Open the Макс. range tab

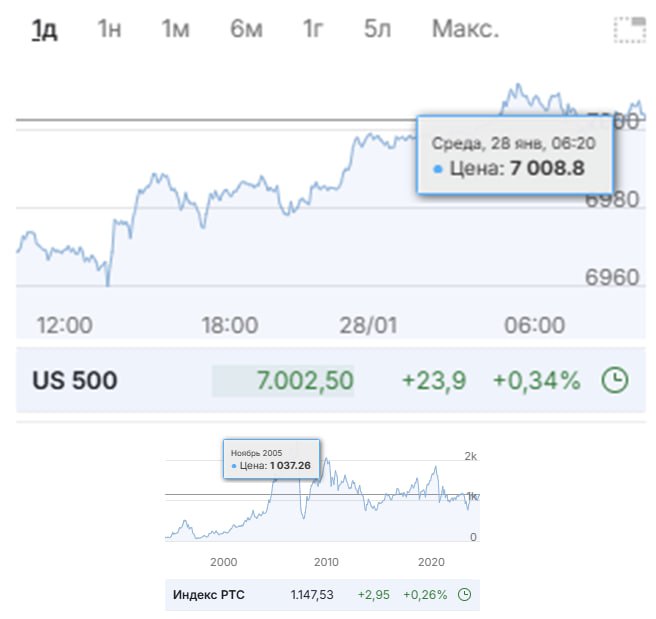click(x=465, y=29)
